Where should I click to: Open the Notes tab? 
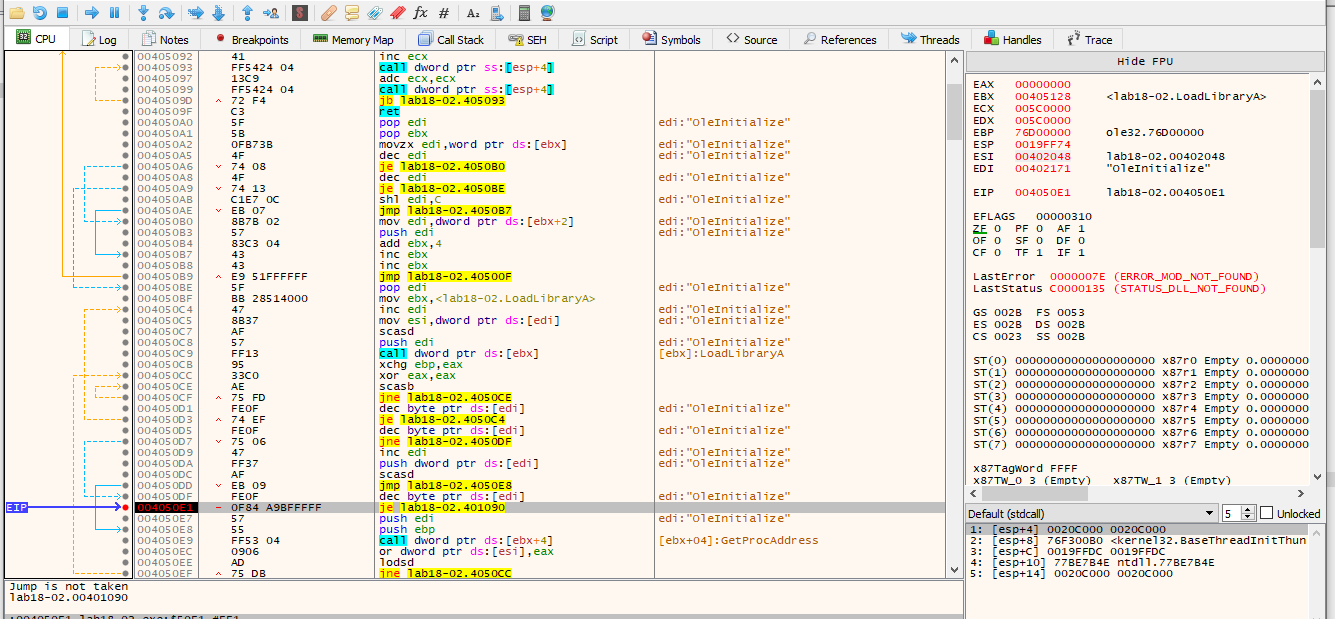coord(164,40)
